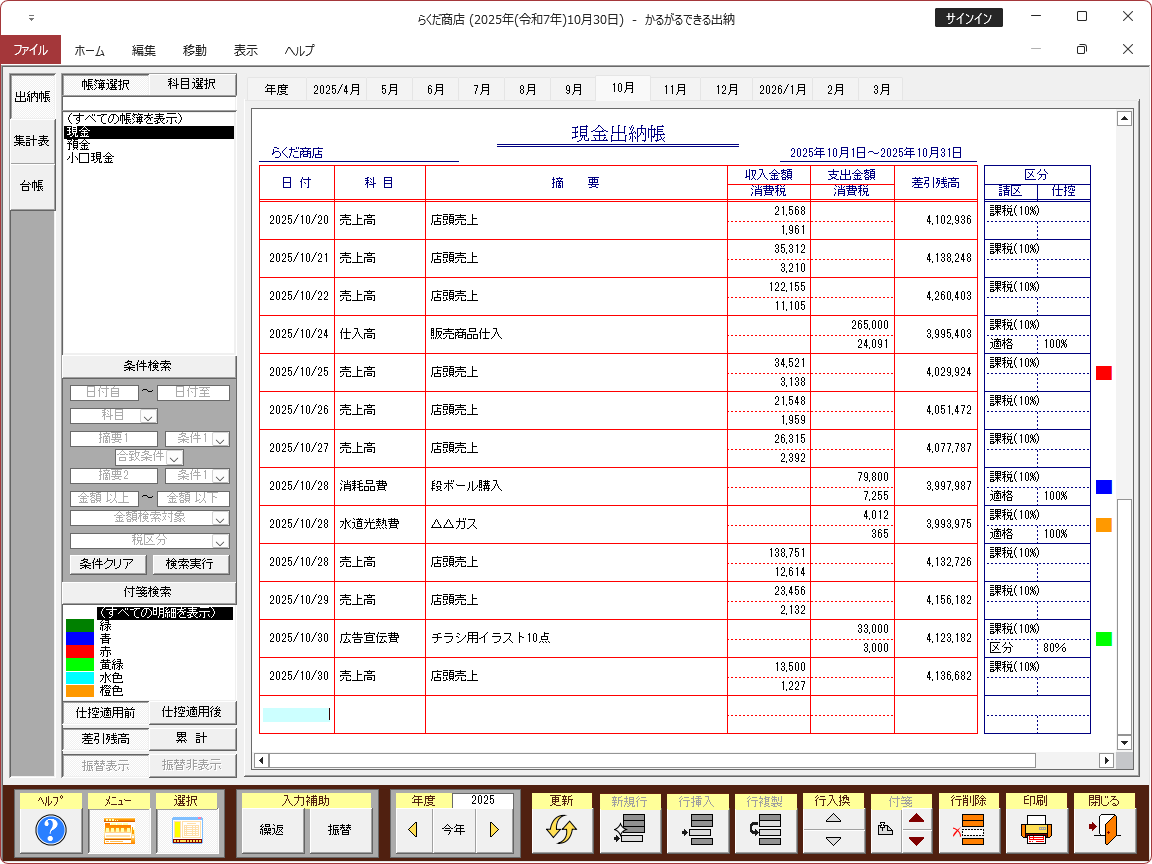Switch to the 11月 month tab
1152x864 pixels.
coord(675,89)
